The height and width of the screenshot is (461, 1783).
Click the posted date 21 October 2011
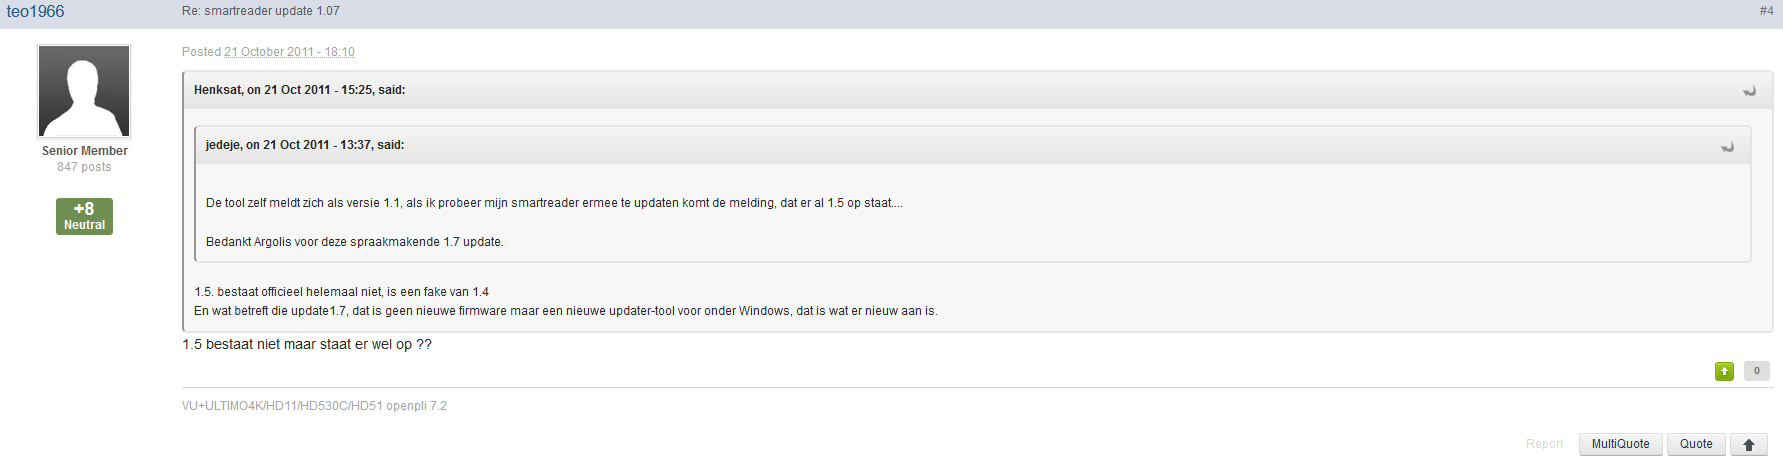pyautogui.click(x=289, y=52)
